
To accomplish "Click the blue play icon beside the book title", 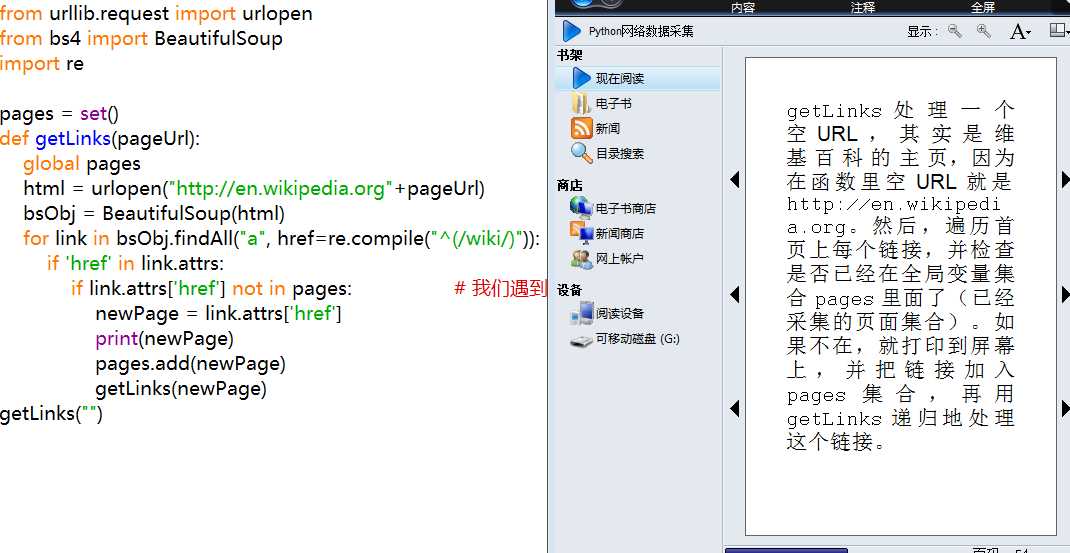I will pos(571,31).
